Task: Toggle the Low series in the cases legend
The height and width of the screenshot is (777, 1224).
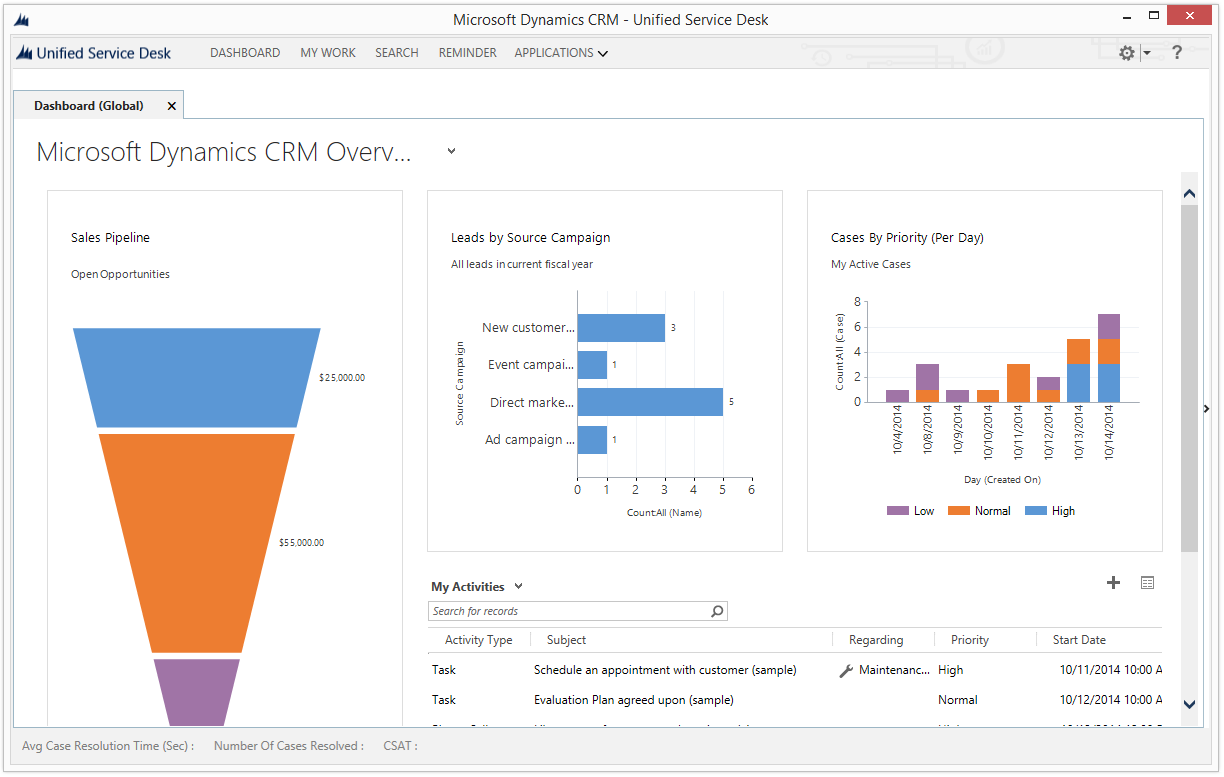Action: (911, 510)
